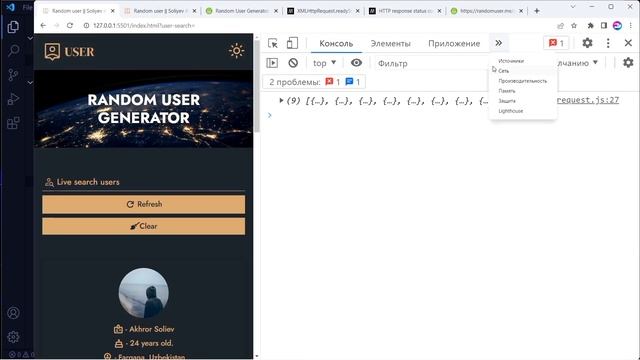Click the Clear button

[144, 226]
